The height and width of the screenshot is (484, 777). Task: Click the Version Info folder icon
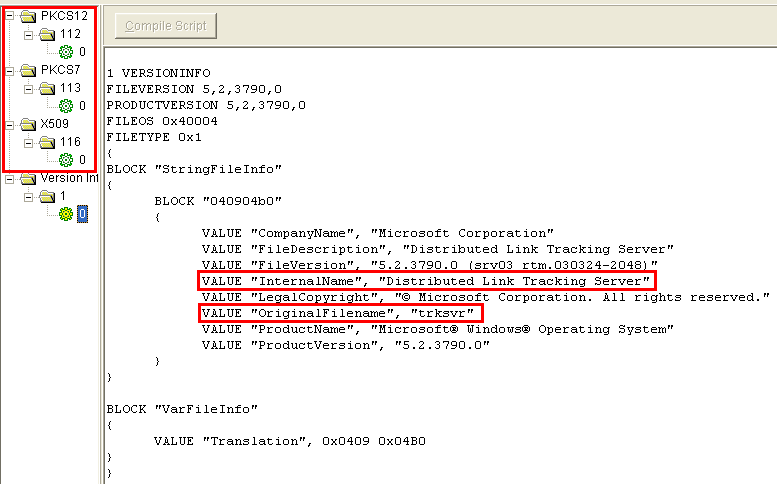point(28,178)
